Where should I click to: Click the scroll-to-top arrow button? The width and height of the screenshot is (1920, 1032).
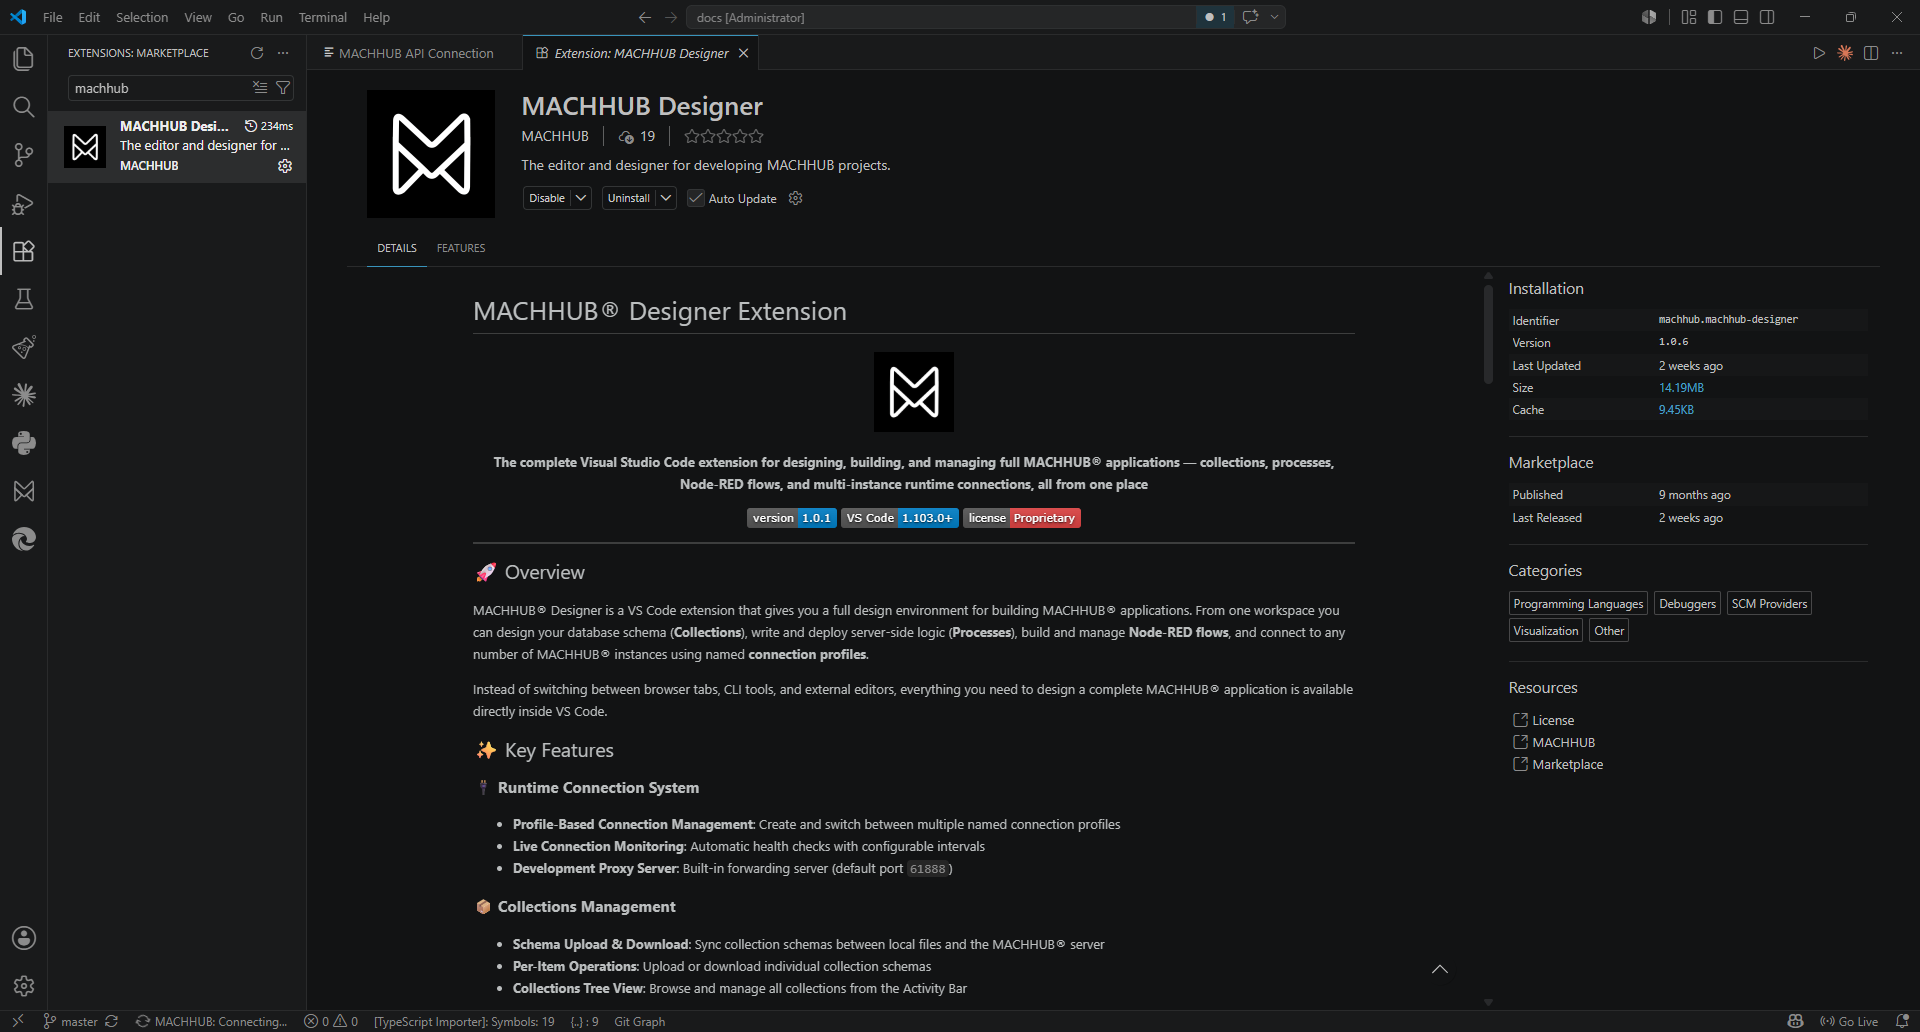1440,969
